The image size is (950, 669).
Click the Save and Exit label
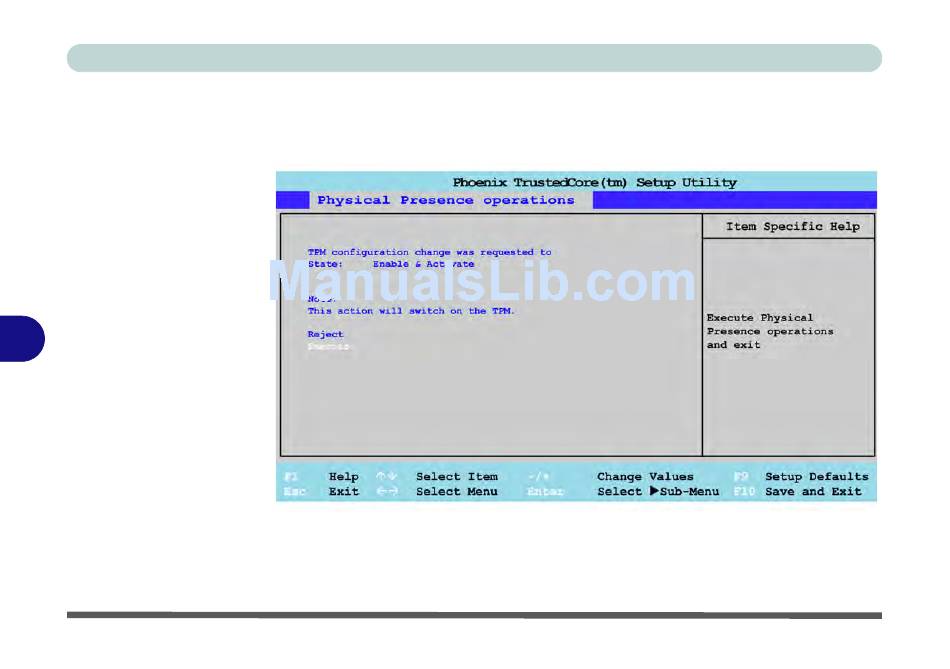[813, 491]
